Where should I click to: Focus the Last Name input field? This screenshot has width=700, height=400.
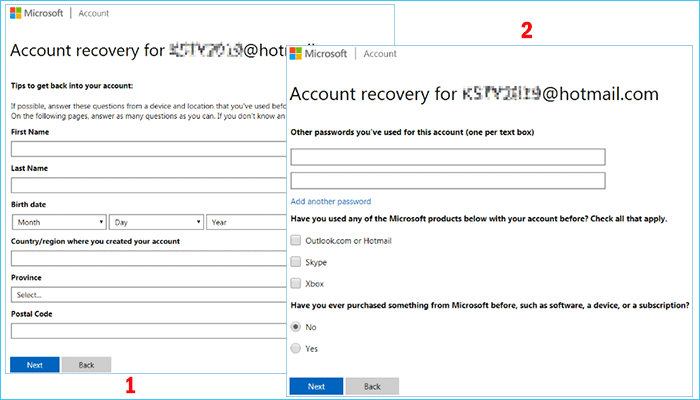(149, 185)
